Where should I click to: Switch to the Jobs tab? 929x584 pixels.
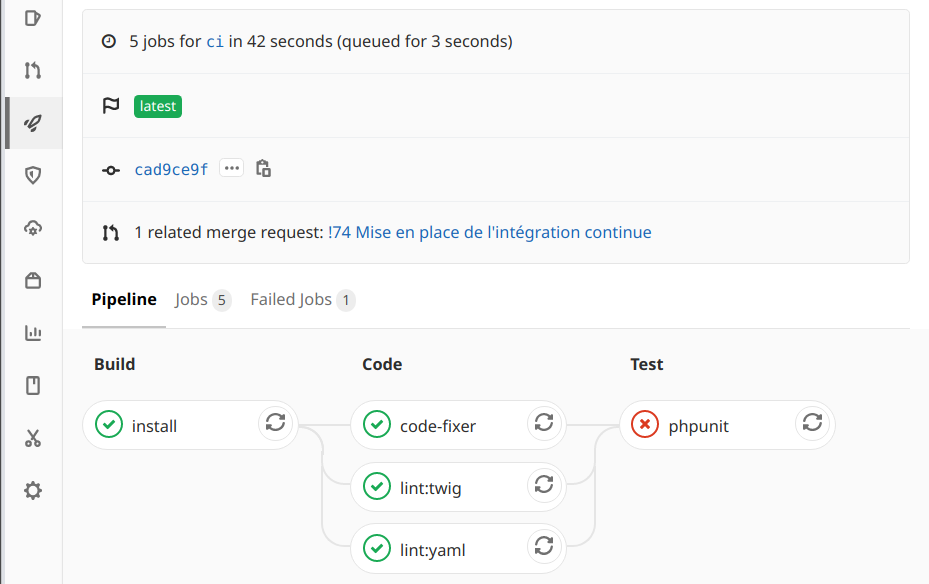[202, 300]
